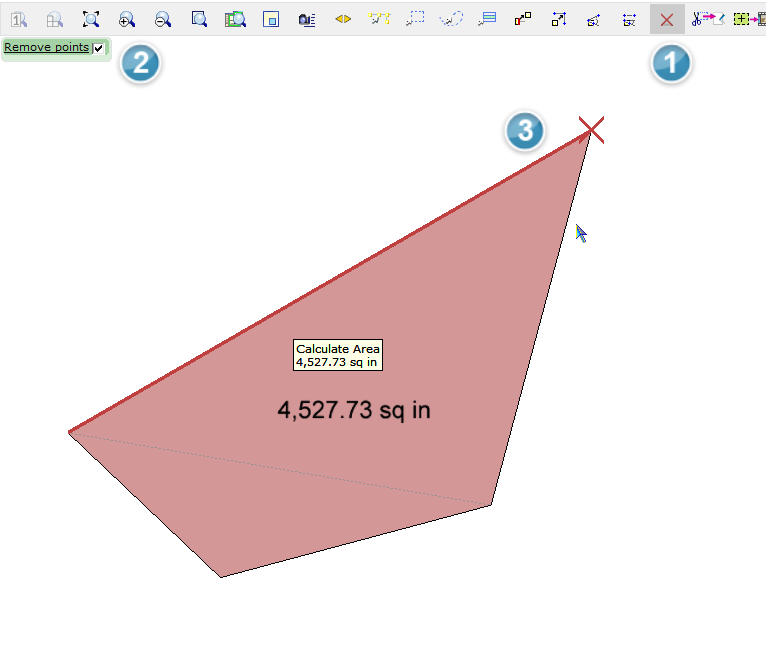Viewport: 766px width, 656px height.
Task: Click the Remove points label
Action: click(x=46, y=47)
